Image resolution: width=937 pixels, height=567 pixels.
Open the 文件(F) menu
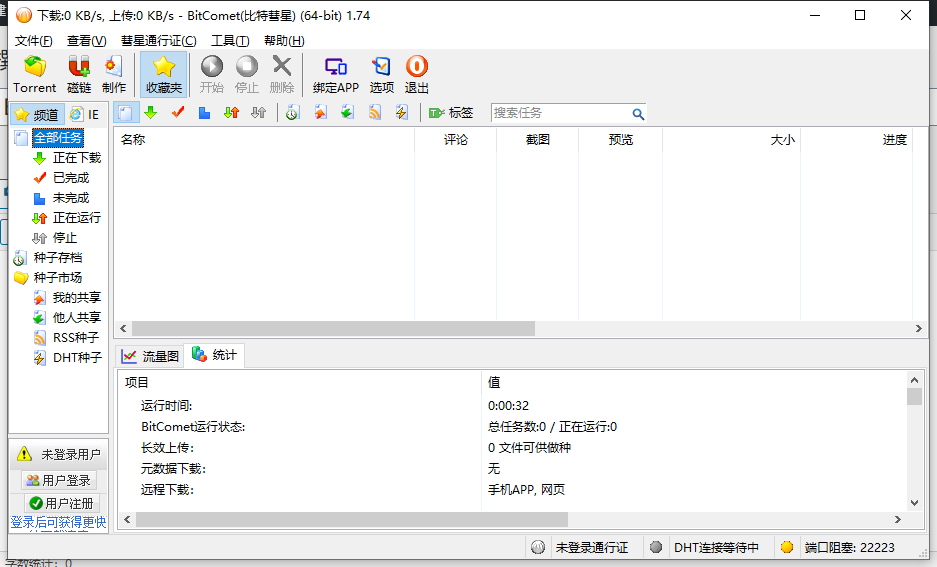pos(33,41)
